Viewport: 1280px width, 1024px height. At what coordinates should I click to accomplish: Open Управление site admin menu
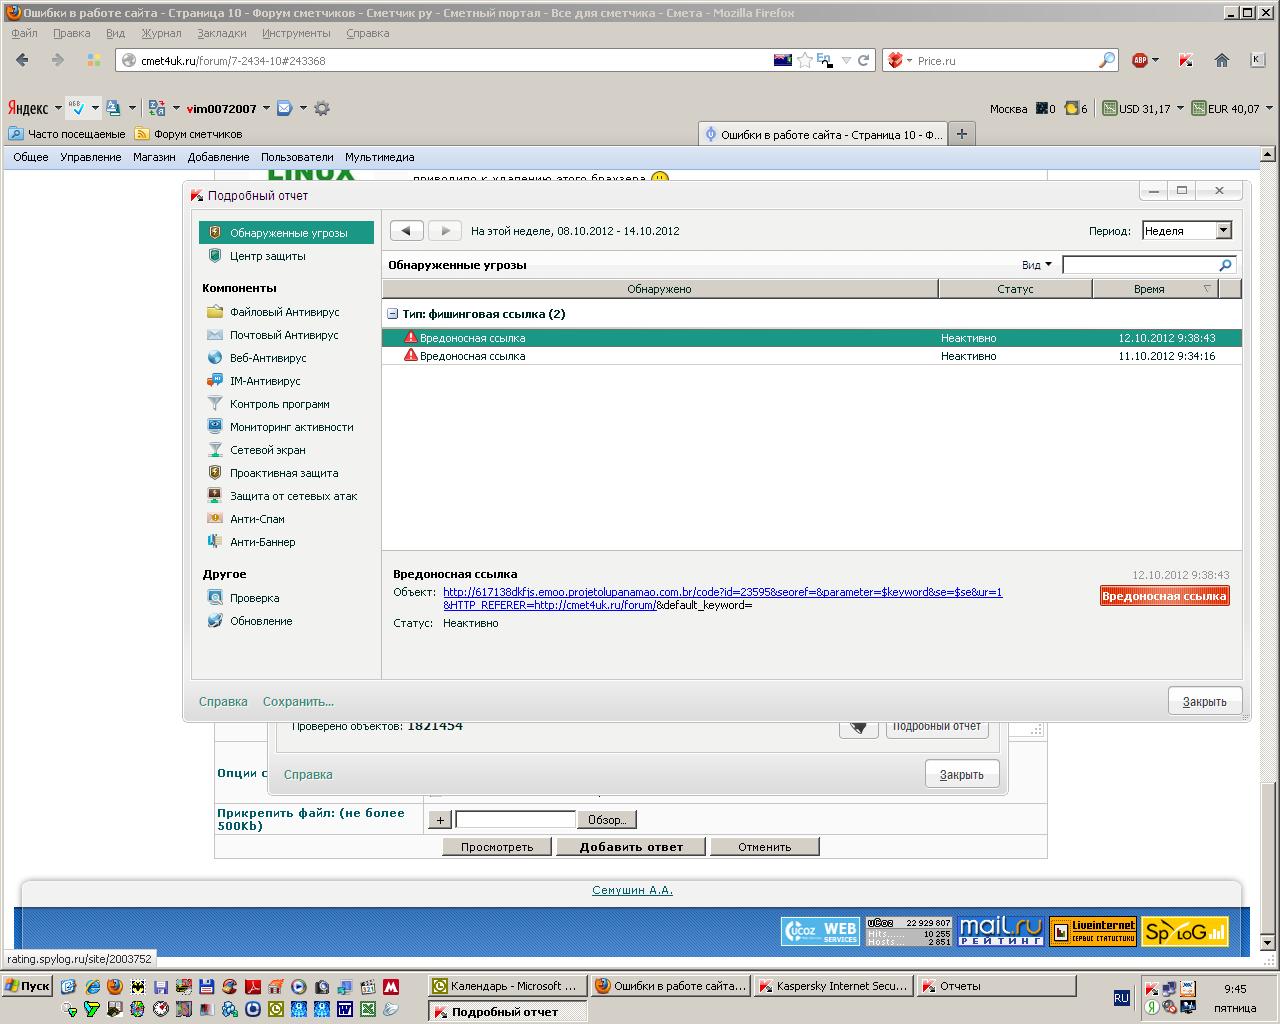pyautogui.click(x=90, y=157)
